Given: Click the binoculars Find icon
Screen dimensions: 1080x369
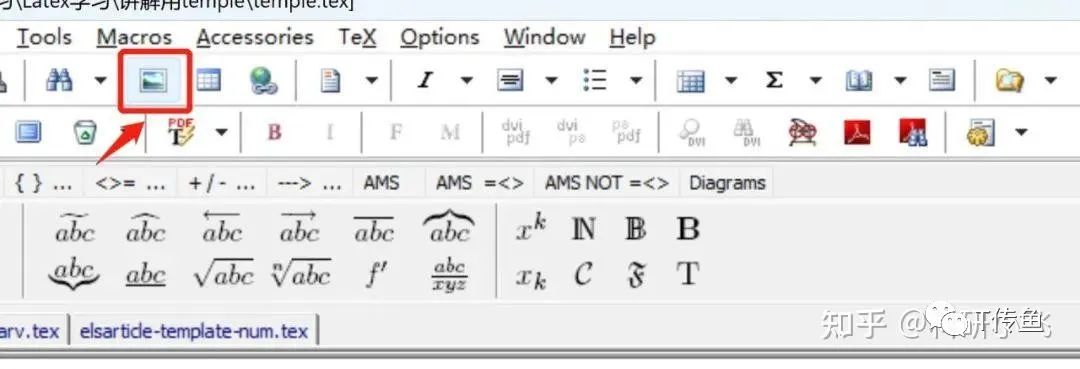Looking at the screenshot, I should coord(59,81).
